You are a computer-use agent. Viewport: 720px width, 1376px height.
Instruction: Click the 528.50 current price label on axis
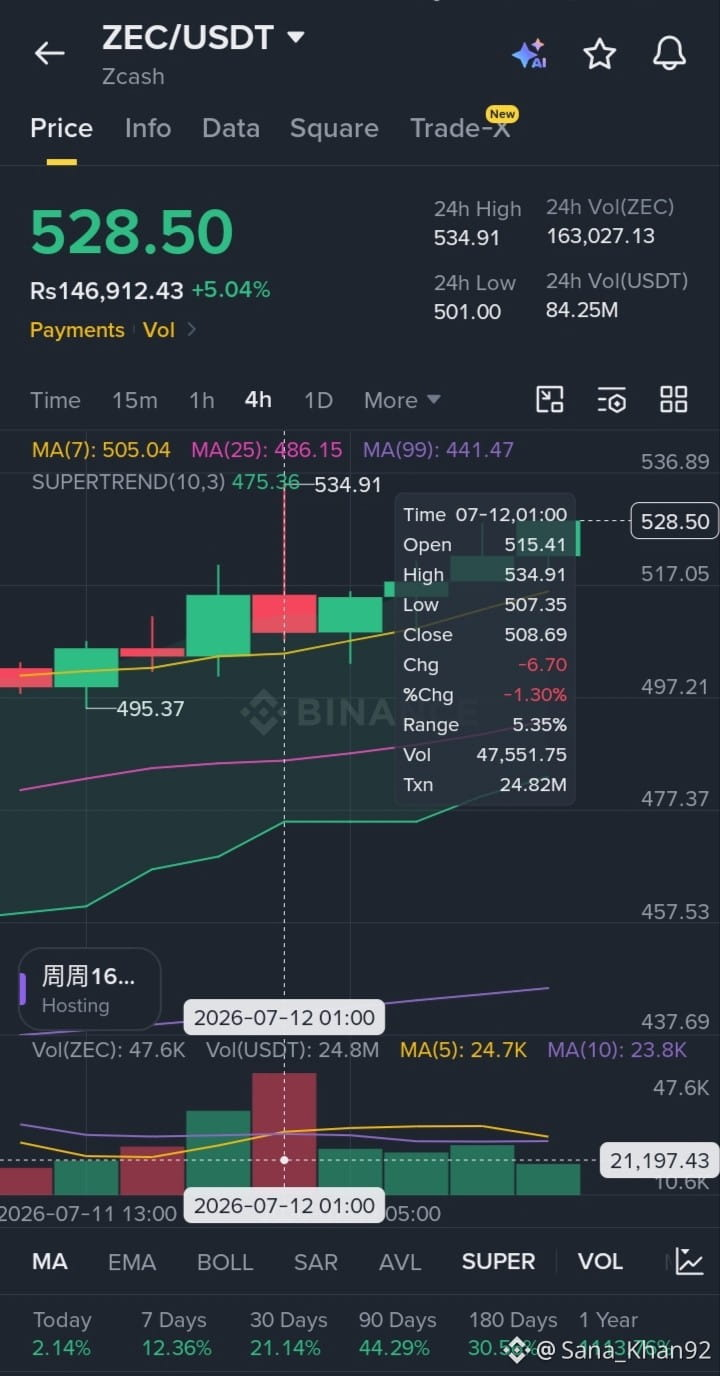click(x=675, y=521)
